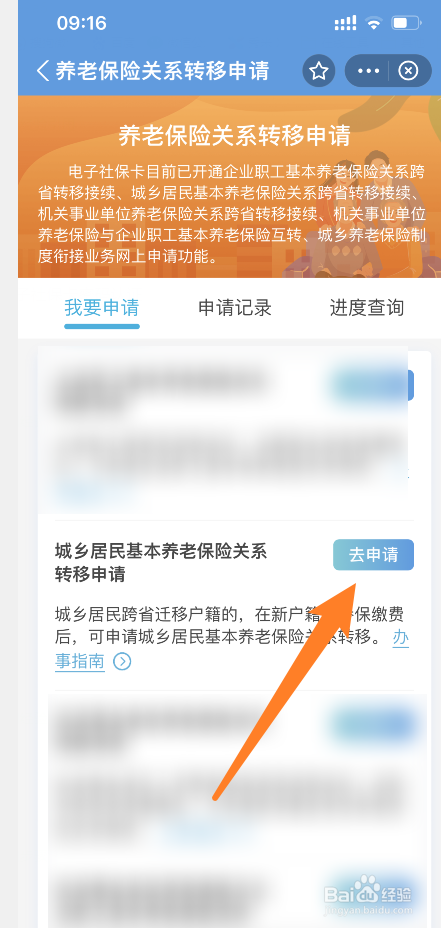Select the 我要申请 tab

(x=102, y=308)
